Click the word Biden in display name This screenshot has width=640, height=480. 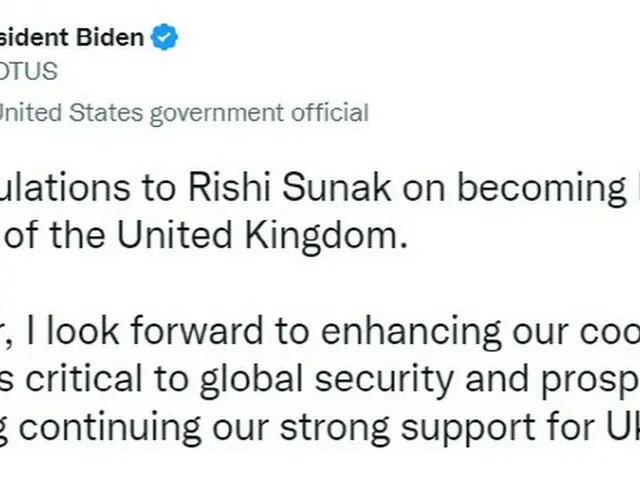(110, 37)
